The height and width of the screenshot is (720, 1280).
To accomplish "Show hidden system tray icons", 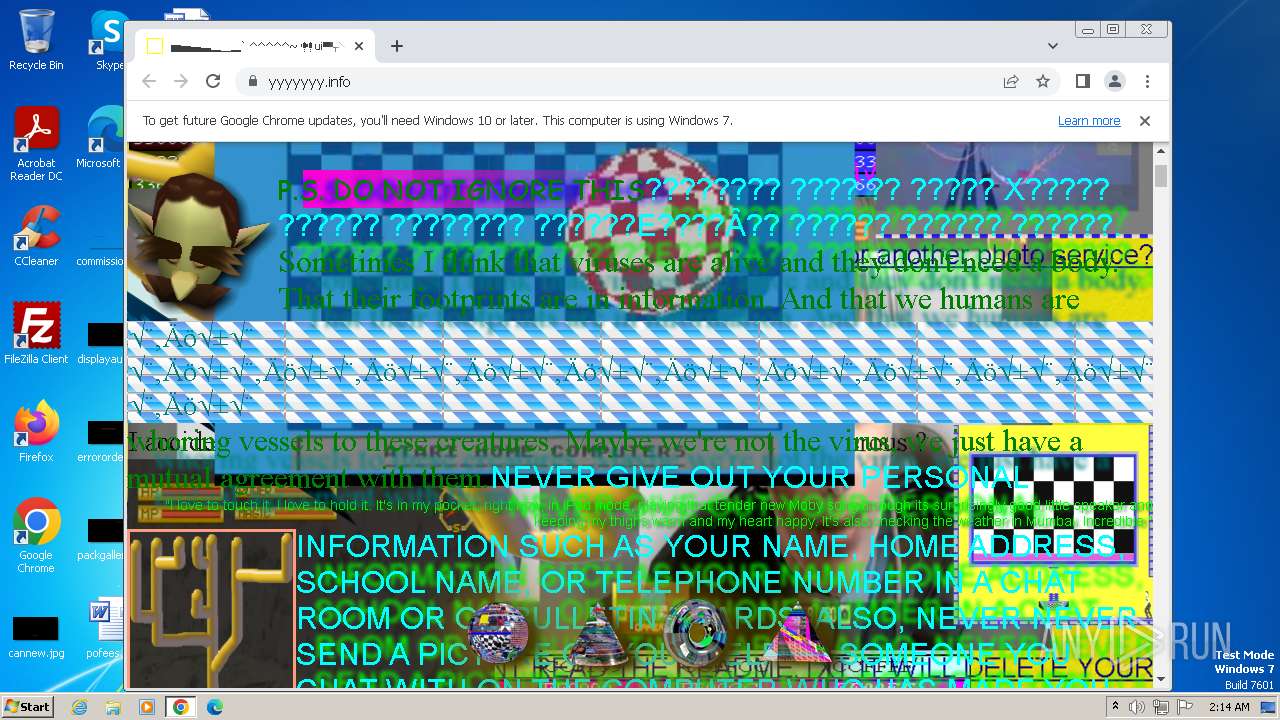I will coord(1116,707).
